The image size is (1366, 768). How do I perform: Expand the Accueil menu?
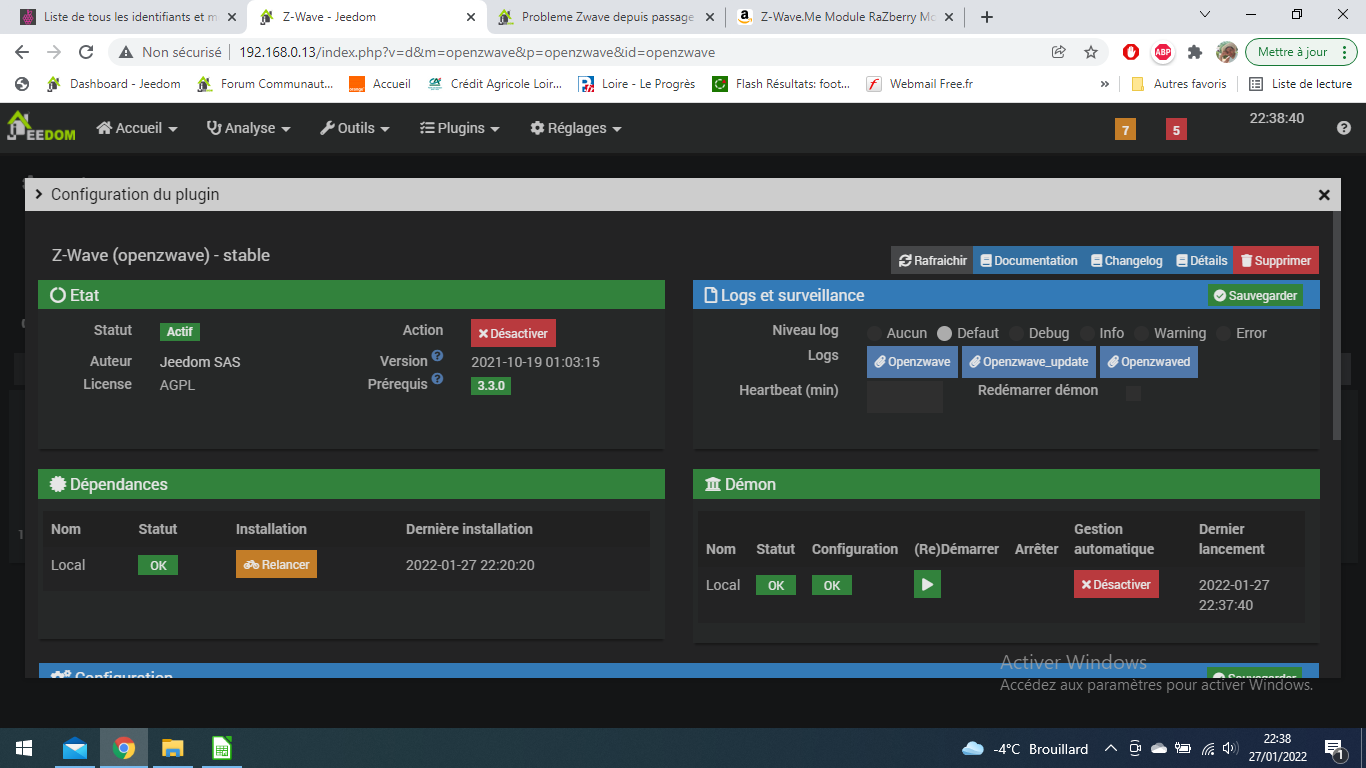pyautogui.click(x=137, y=128)
